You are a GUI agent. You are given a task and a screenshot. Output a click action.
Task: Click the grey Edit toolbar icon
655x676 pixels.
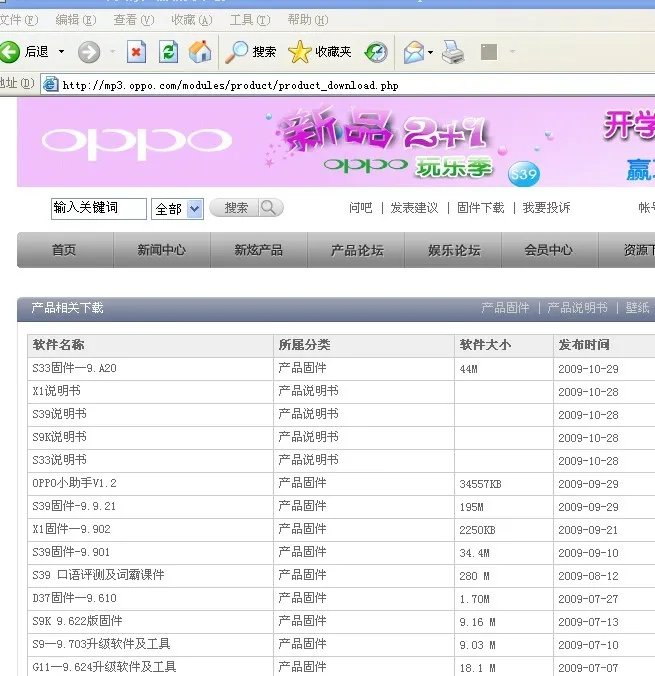[489, 52]
